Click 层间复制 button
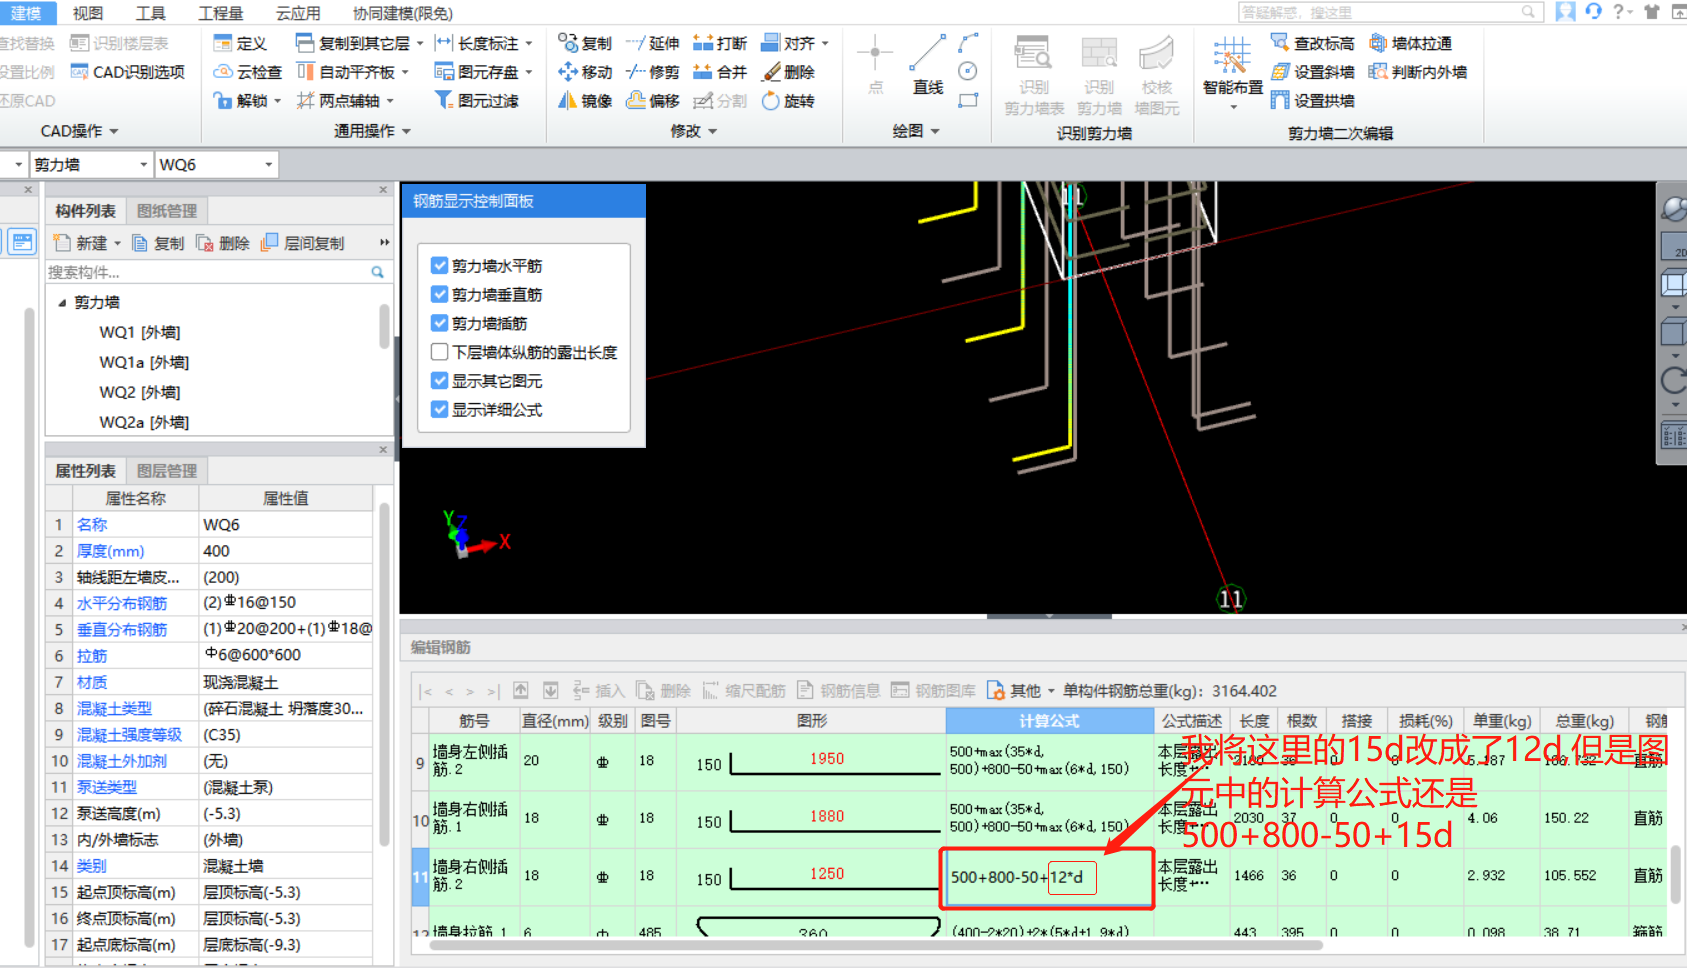Image resolution: width=1687 pixels, height=968 pixels. click(x=302, y=243)
